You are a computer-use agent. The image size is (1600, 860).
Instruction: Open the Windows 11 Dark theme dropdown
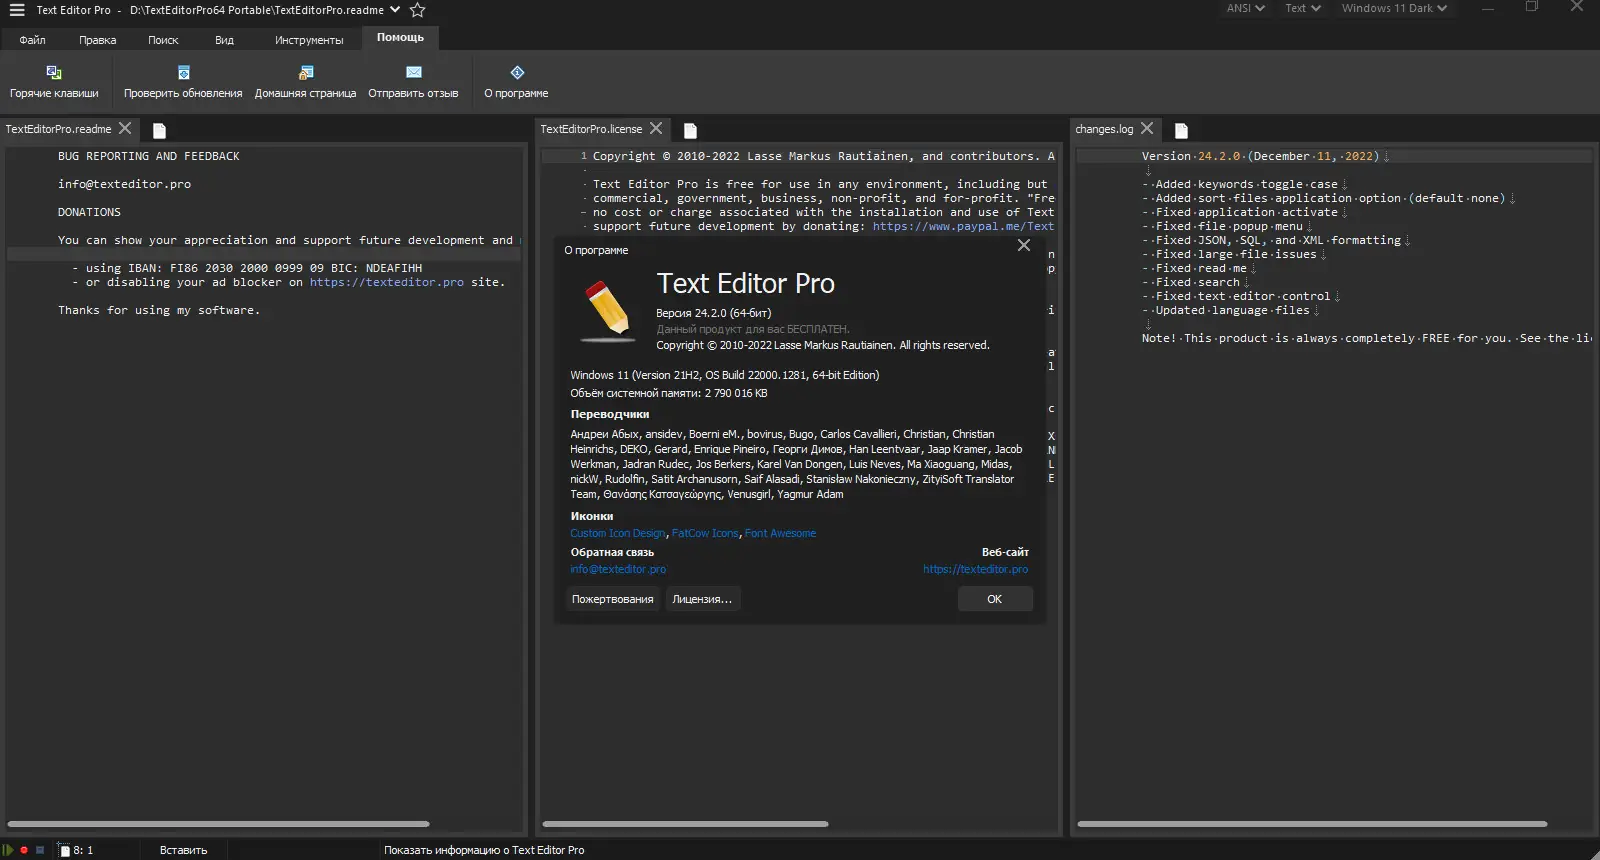coord(1394,8)
